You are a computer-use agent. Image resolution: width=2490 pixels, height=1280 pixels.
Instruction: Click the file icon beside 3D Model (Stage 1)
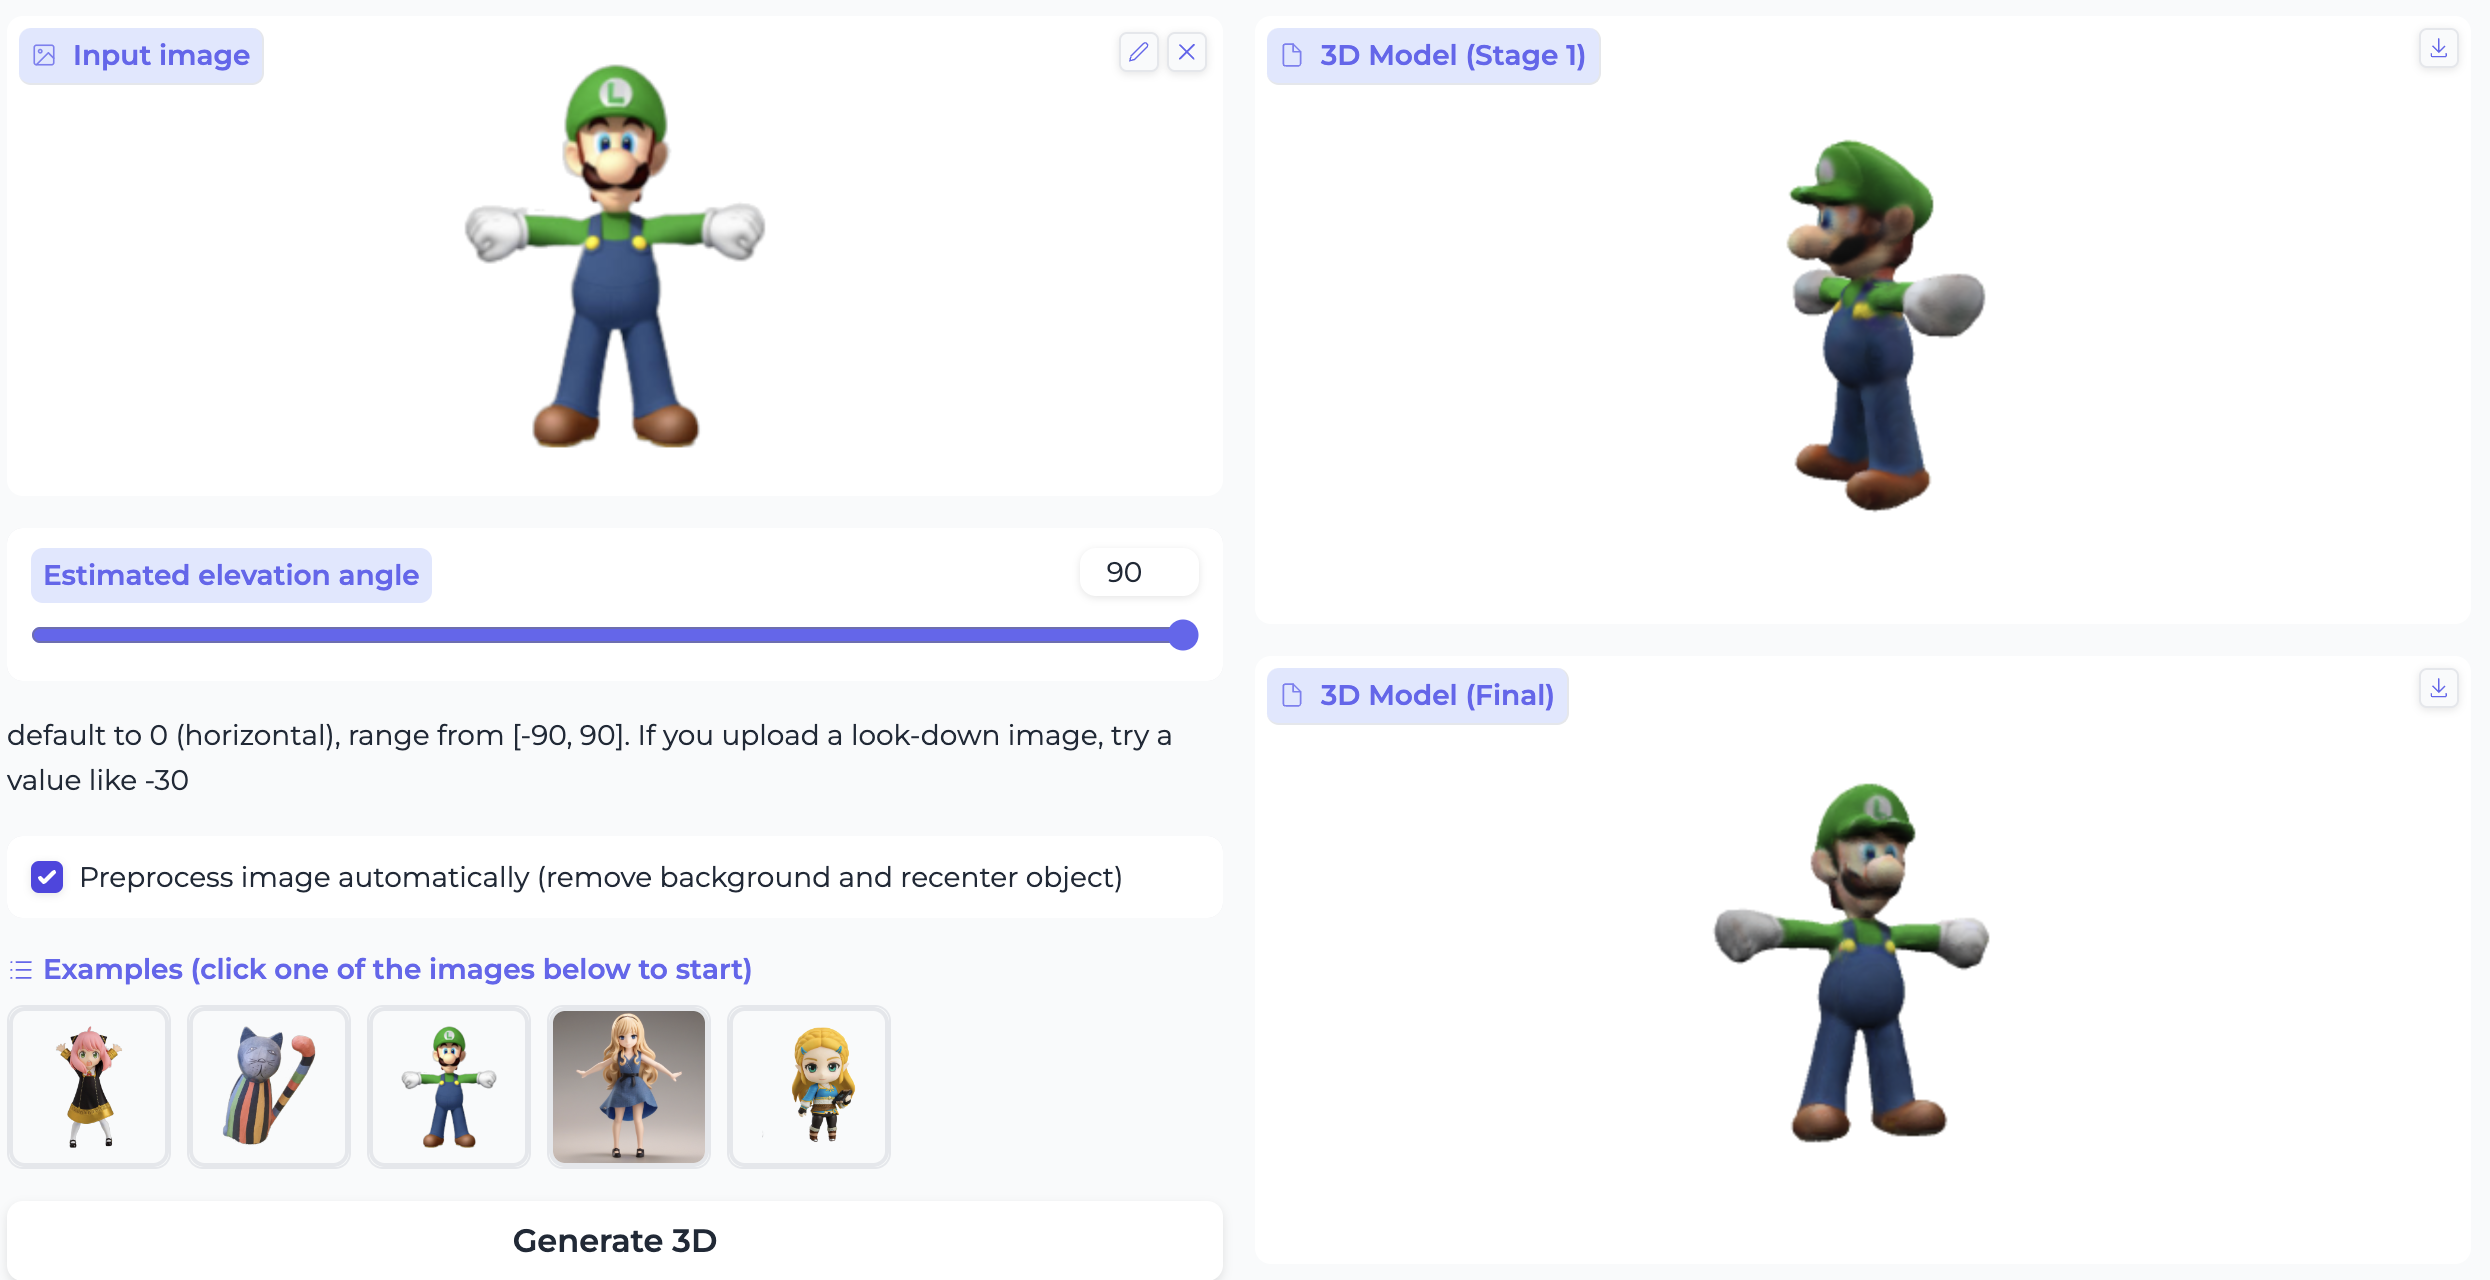(1292, 55)
